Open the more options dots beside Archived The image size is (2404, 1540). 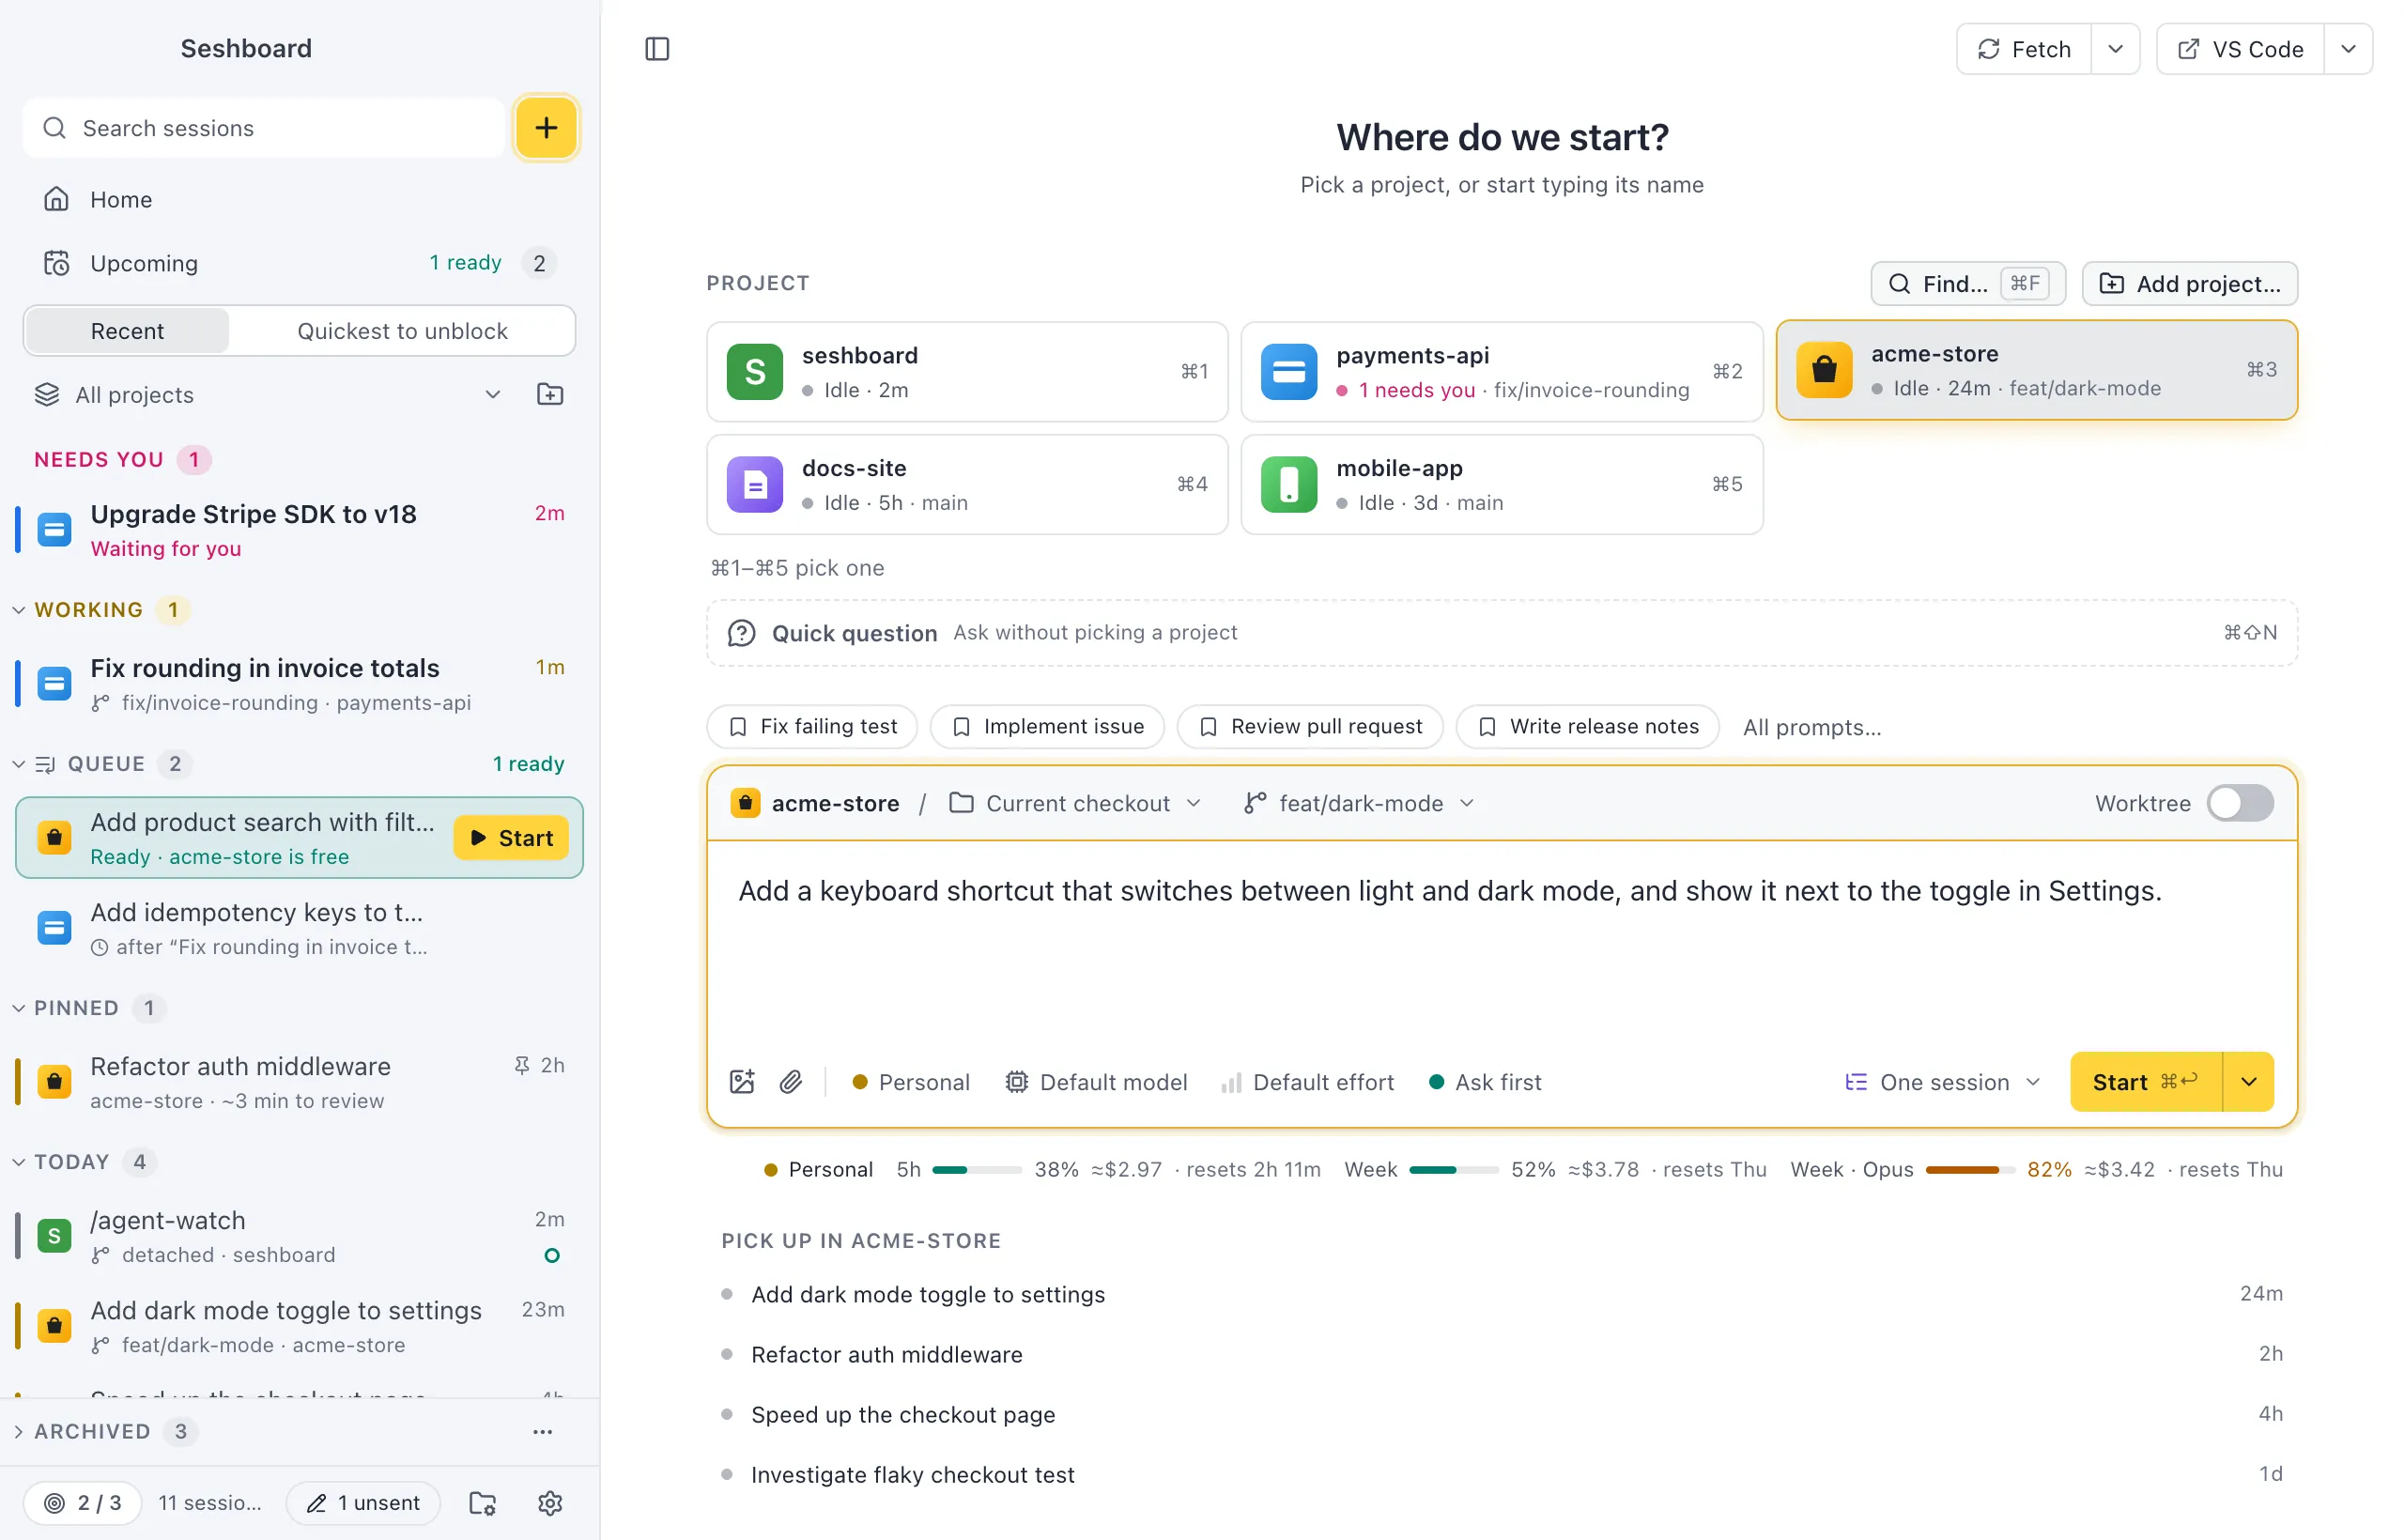coord(543,1432)
